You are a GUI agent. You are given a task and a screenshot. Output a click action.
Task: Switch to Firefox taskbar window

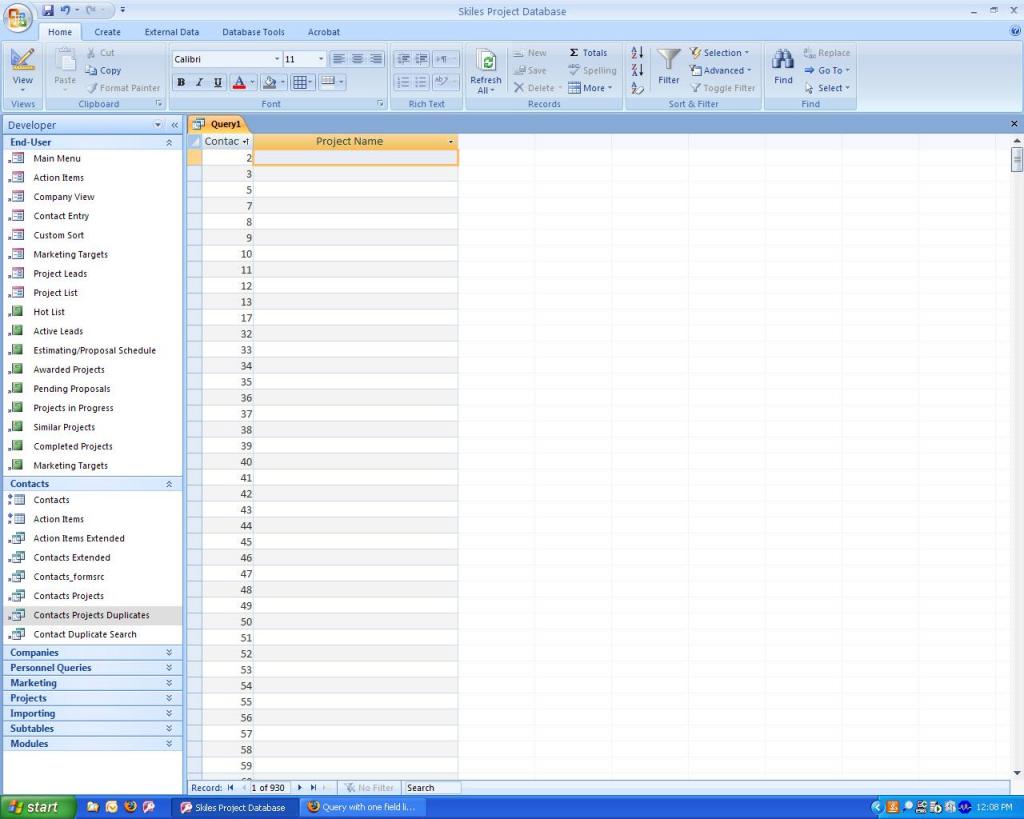pos(362,807)
